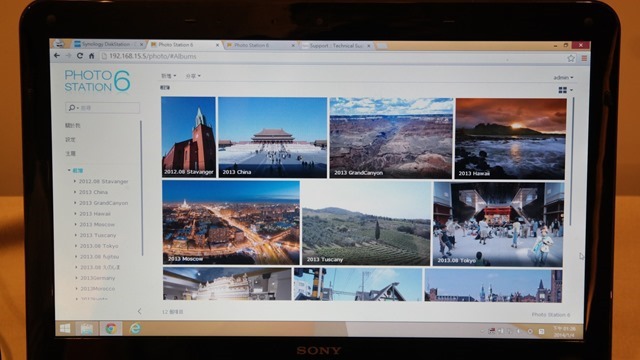Open Chrome hamburger menu icon
This screenshot has width=640, height=360.
click(584, 58)
